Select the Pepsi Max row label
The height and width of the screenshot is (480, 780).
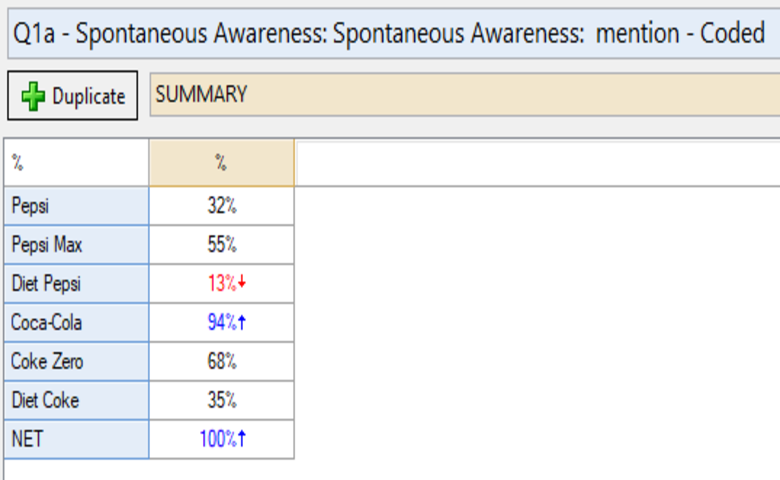point(76,245)
